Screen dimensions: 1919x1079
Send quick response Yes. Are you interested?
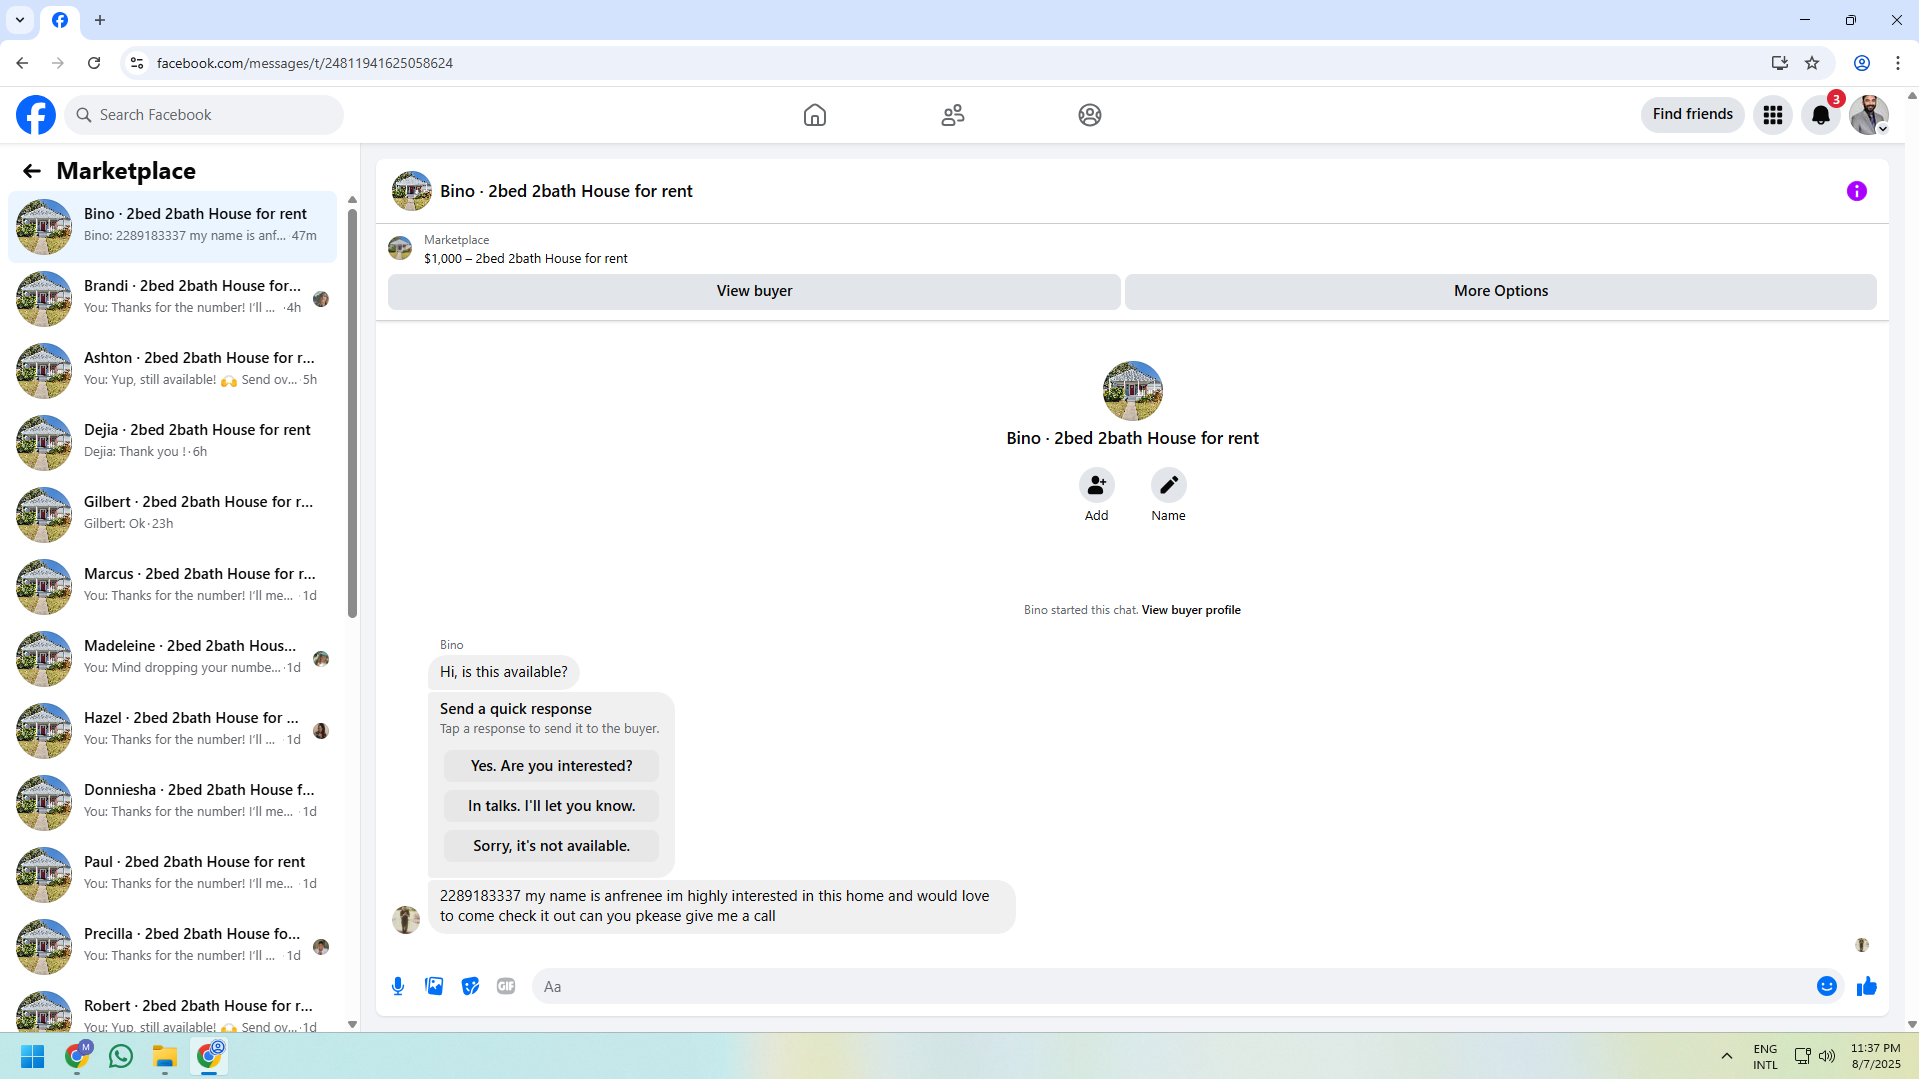pos(551,766)
